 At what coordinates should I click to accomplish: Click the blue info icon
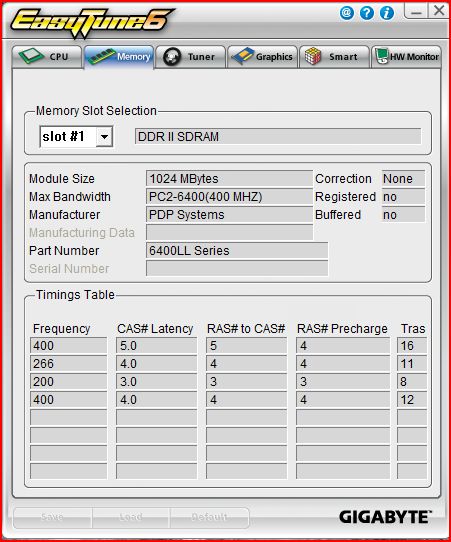[387, 13]
